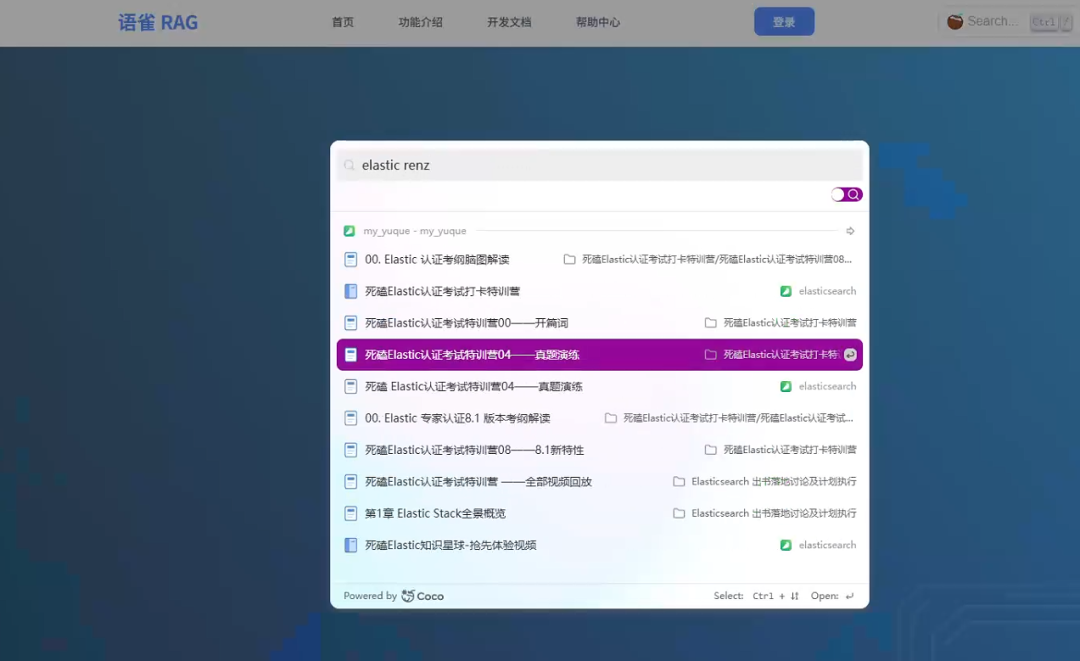Click elasticsearch tag on '知识星球-抢先体验视频' row
Image resolution: width=1080 pixels, height=661 pixels.
point(818,545)
